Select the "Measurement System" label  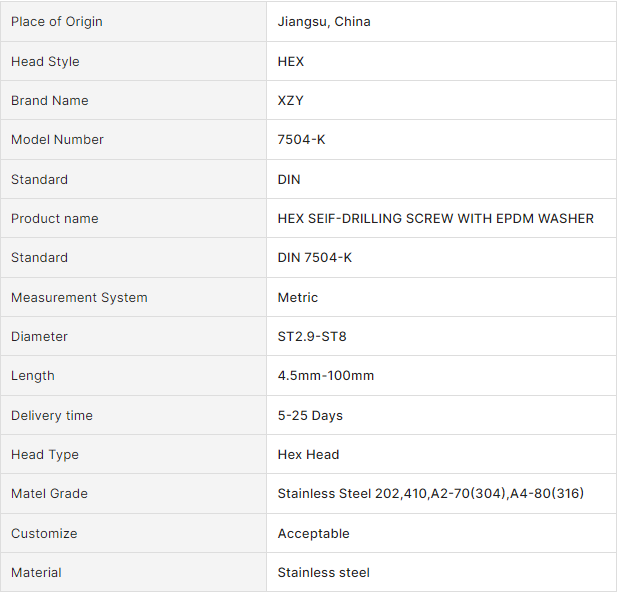click(x=79, y=298)
